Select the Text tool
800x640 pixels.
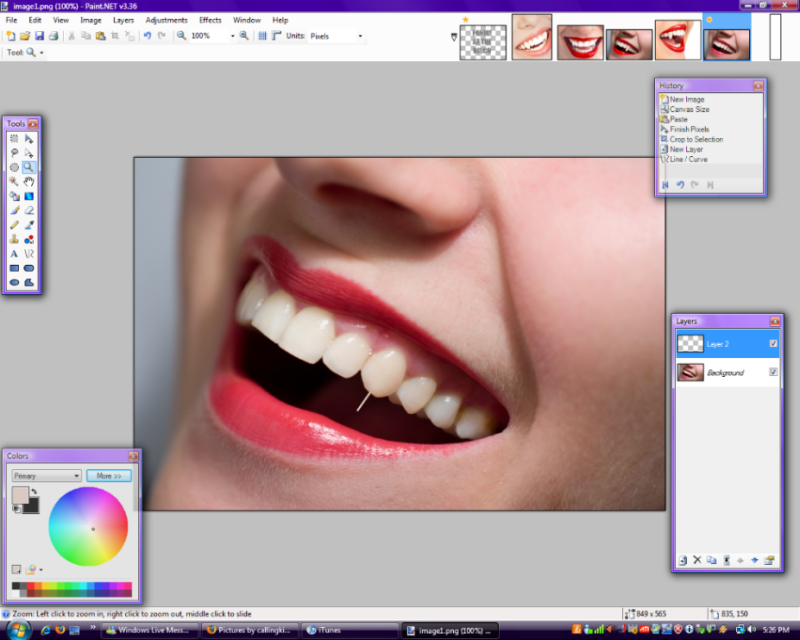tap(14, 254)
